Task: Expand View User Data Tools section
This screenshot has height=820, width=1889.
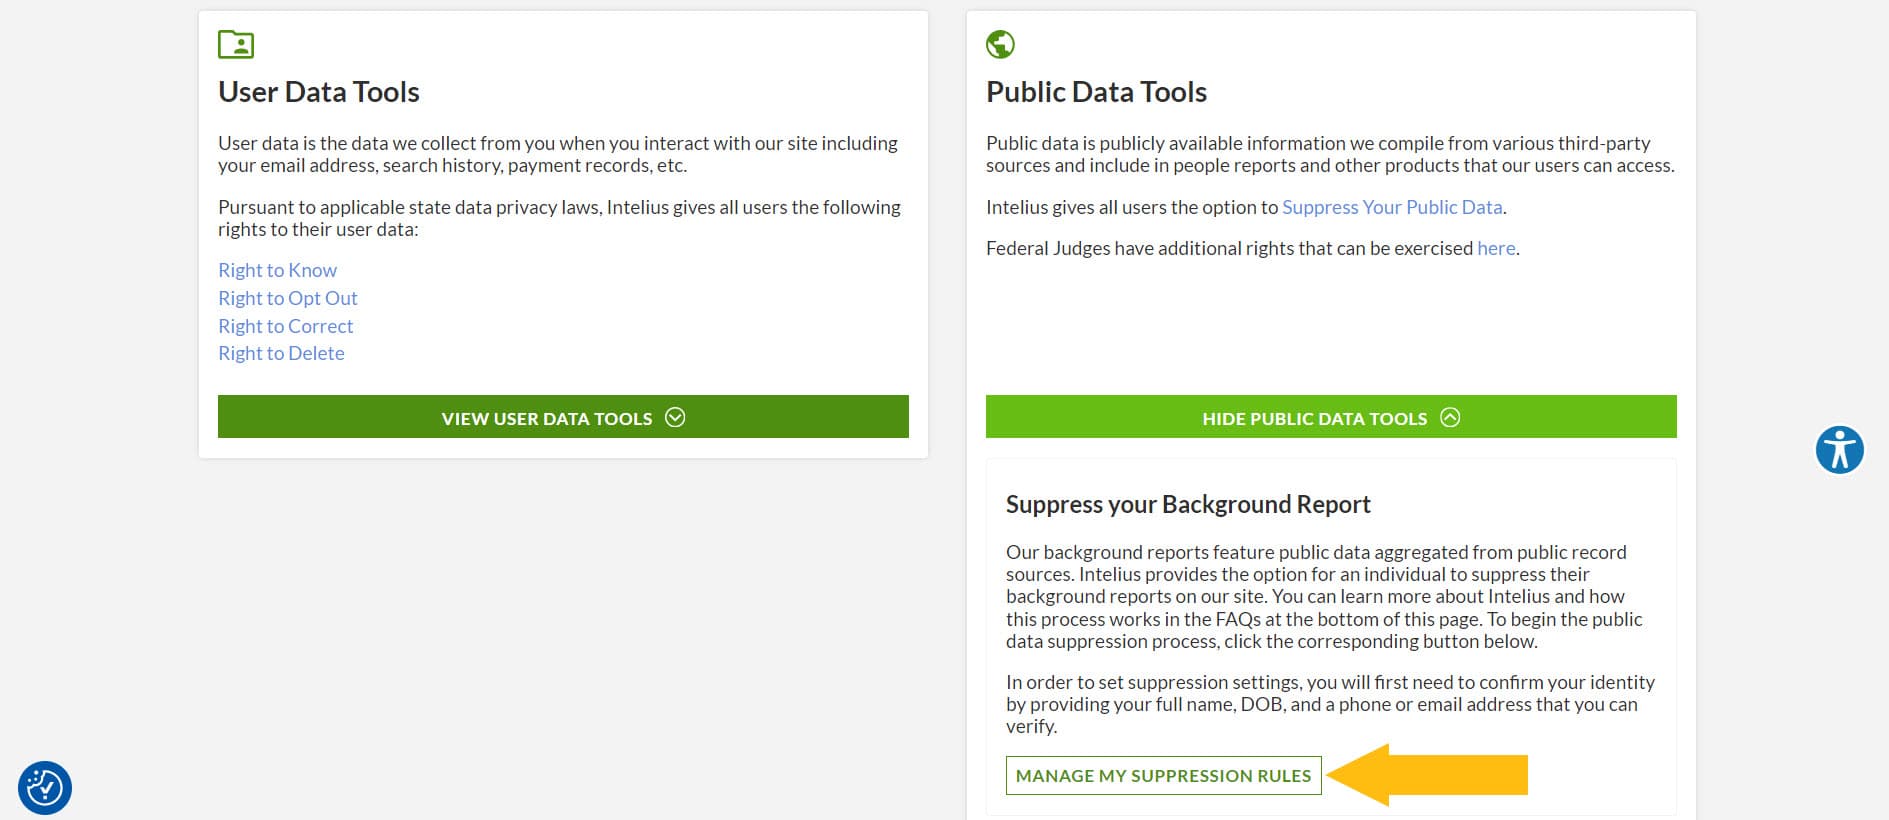Action: coord(563,416)
